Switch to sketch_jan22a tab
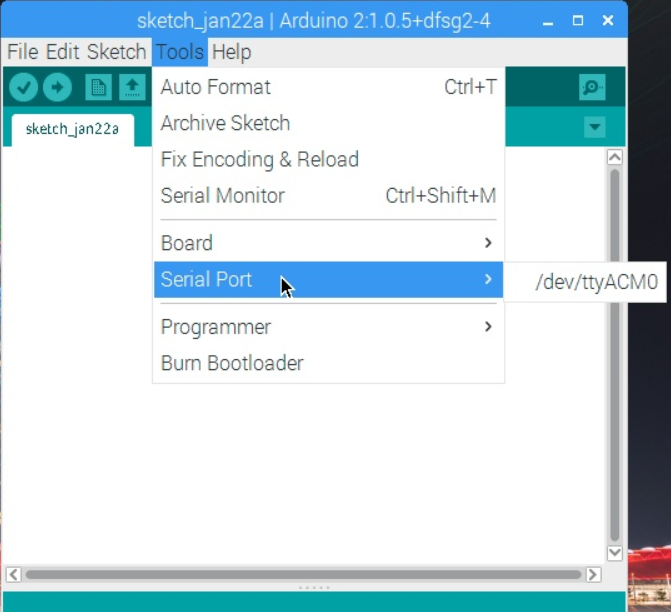The width and height of the screenshot is (671, 612). pyautogui.click(x=72, y=129)
